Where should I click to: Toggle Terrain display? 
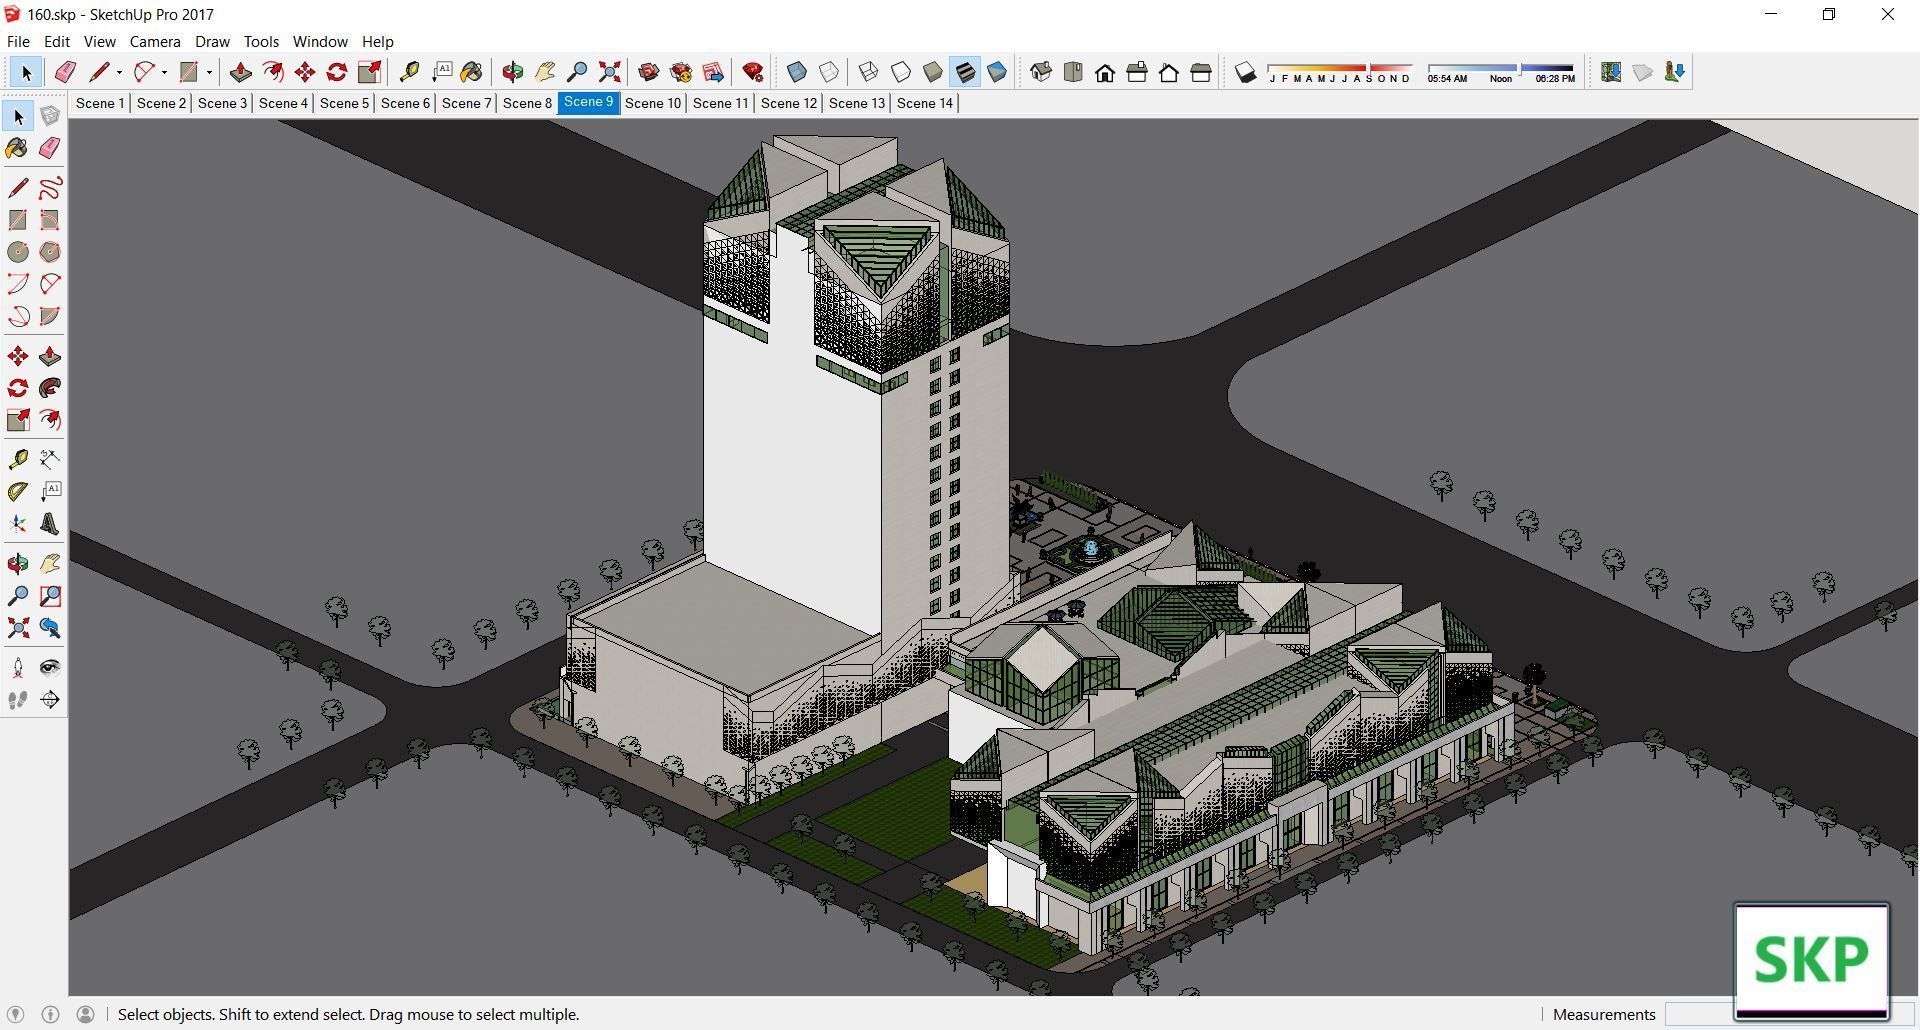point(1643,72)
